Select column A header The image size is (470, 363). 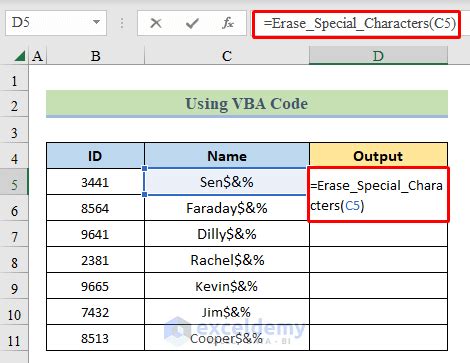38,56
